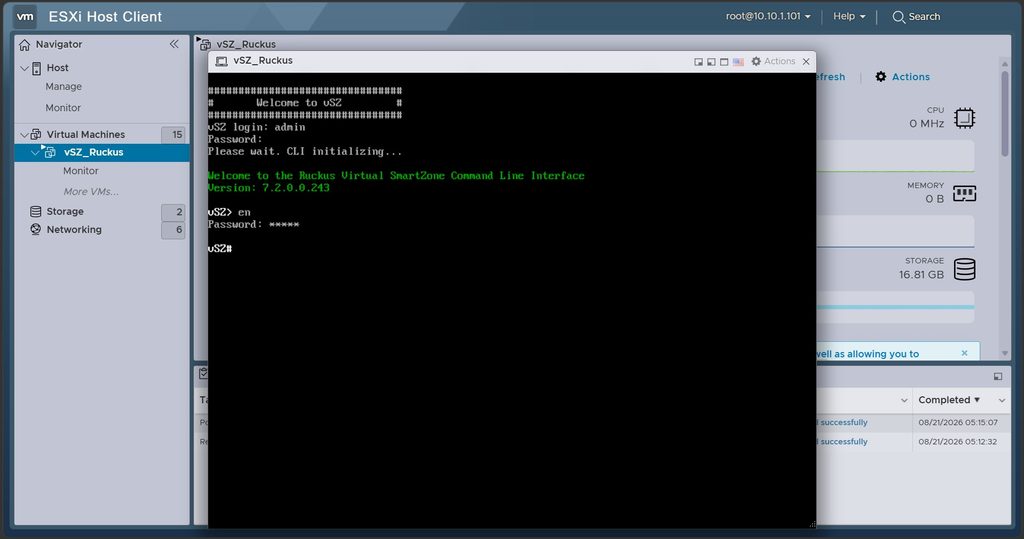
Task: Click the Virtual Machines icon in Navigator
Action: (x=36, y=134)
